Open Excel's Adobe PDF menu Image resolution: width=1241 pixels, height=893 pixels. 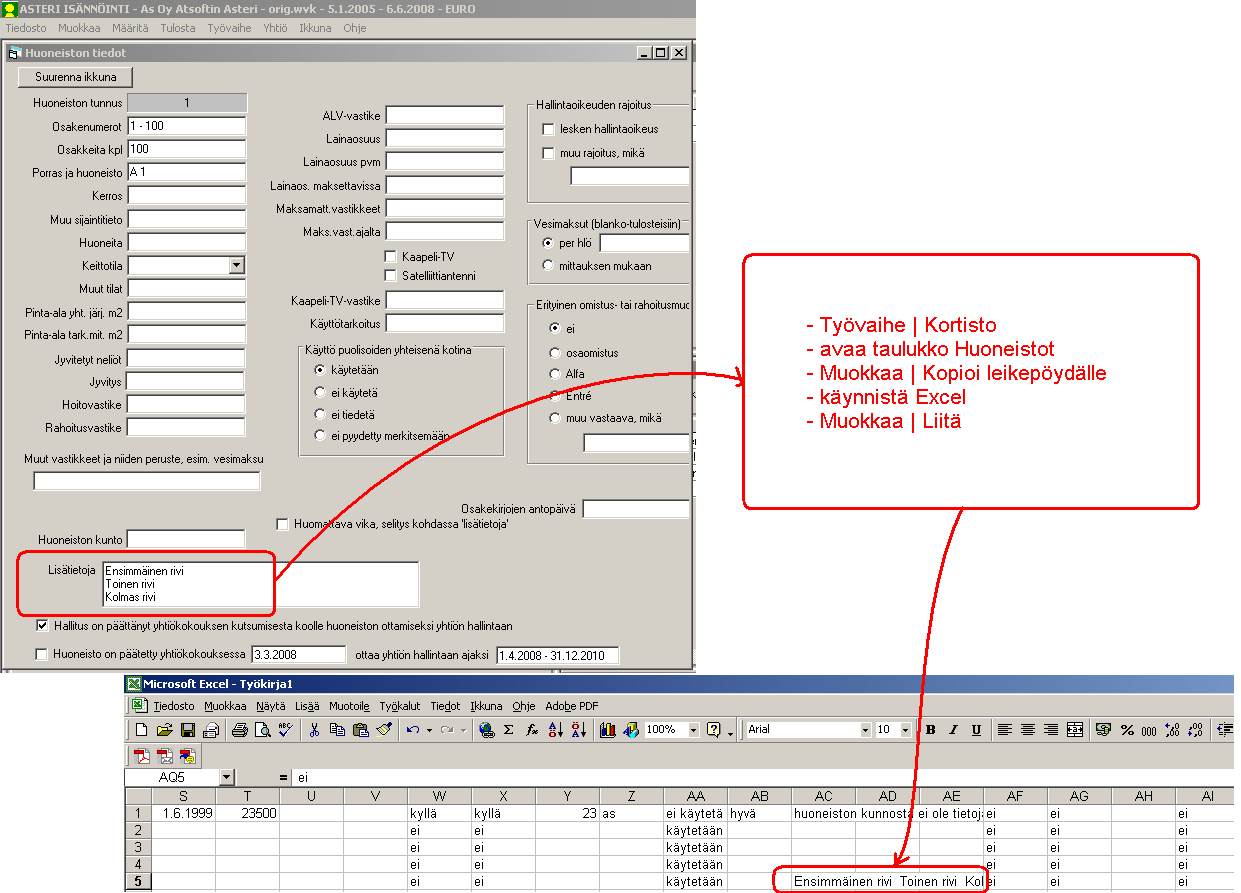[571, 706]
